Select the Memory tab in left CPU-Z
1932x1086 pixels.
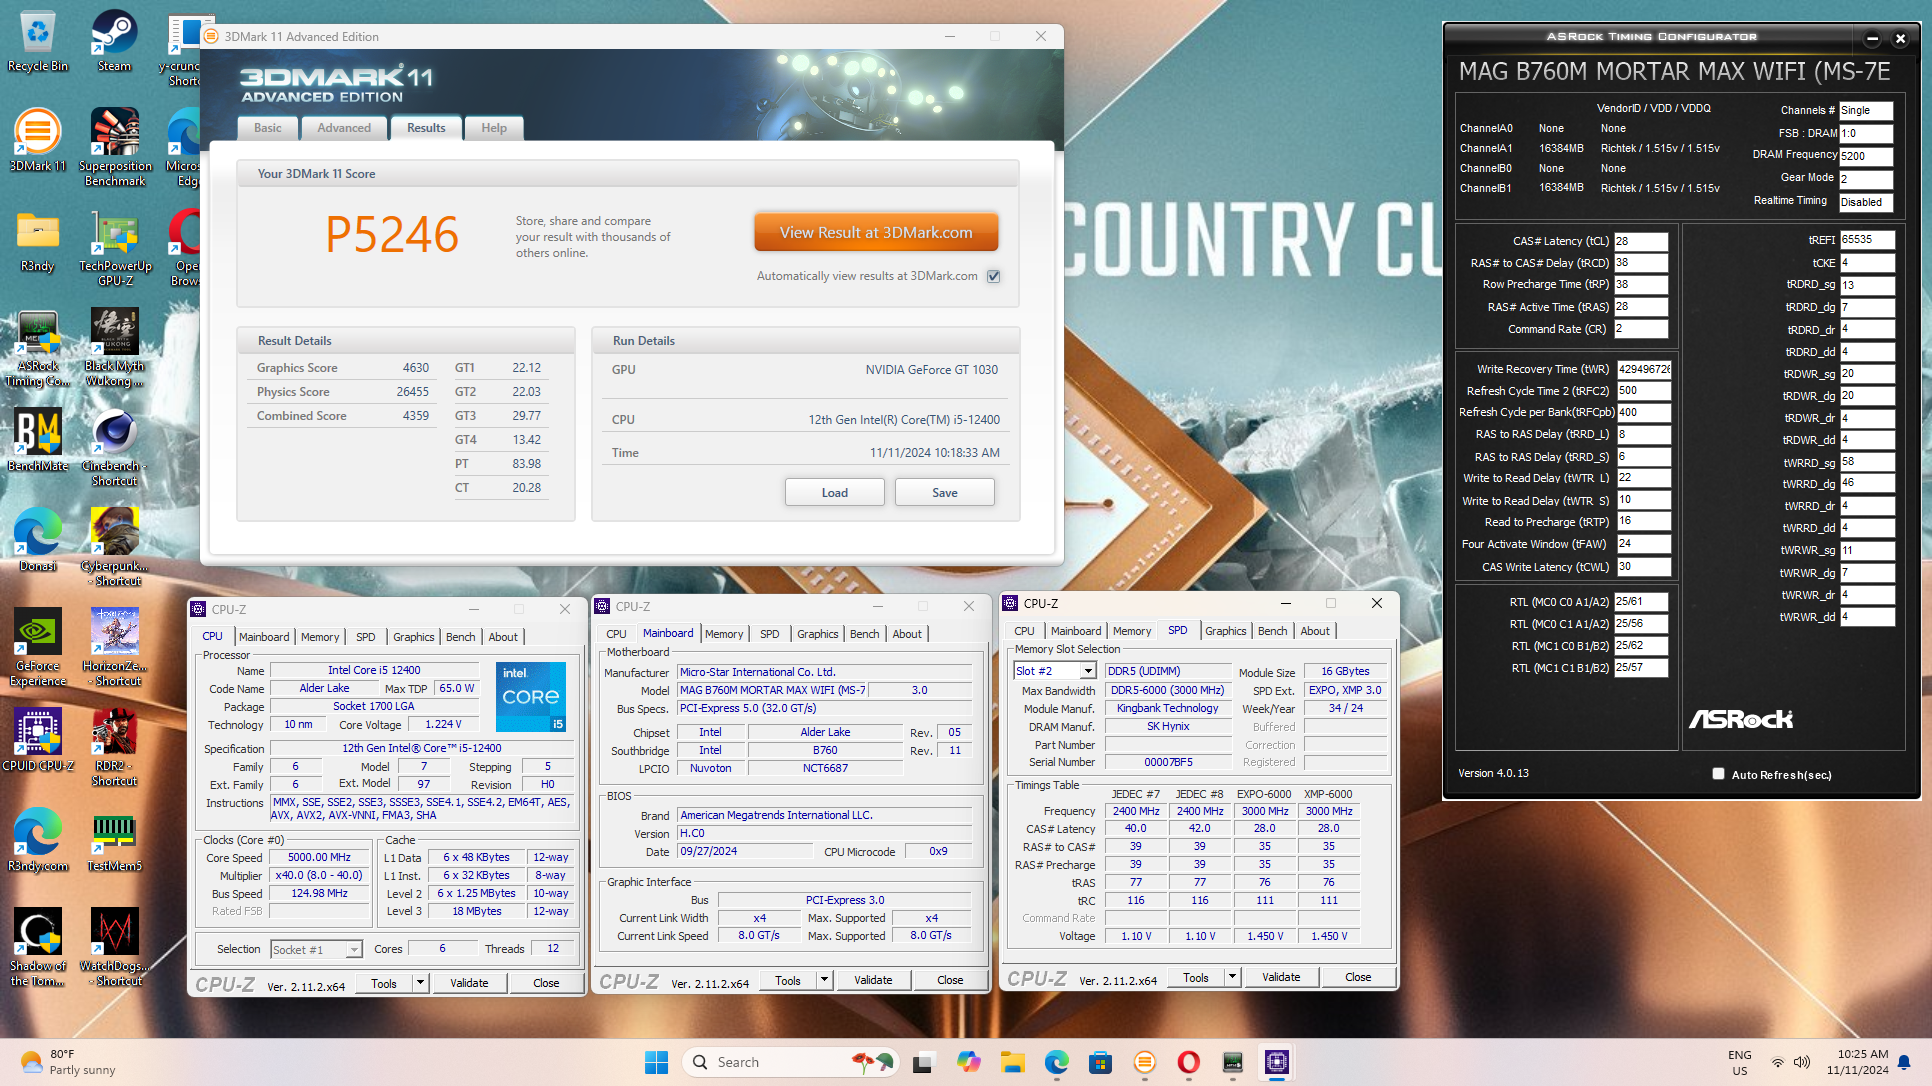click(319, 637)
